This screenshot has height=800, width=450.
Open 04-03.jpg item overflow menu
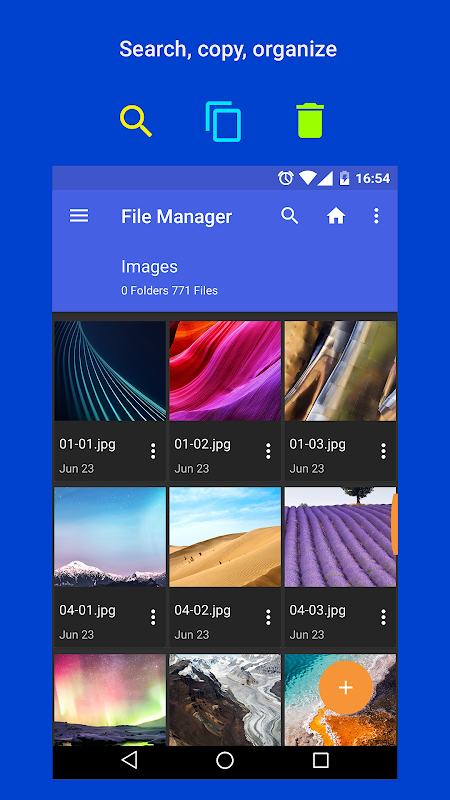(x=383, y=617)
